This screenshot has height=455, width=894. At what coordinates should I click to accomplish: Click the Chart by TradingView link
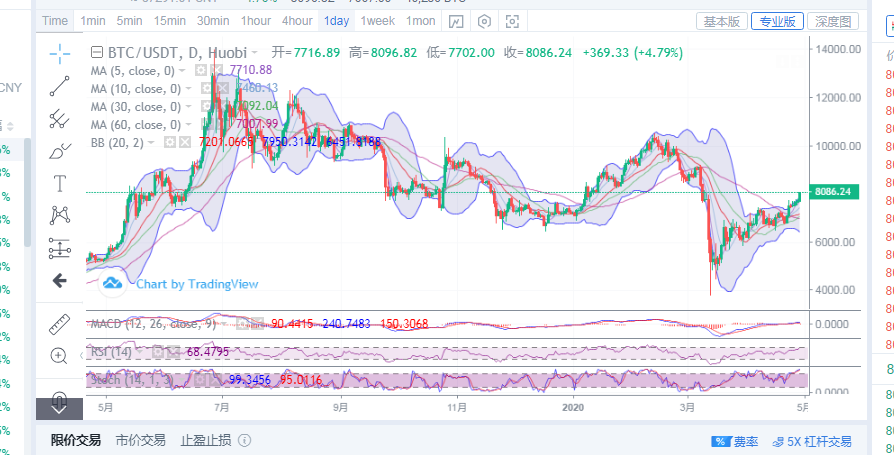pyautogui.click(x=197, y=284)
